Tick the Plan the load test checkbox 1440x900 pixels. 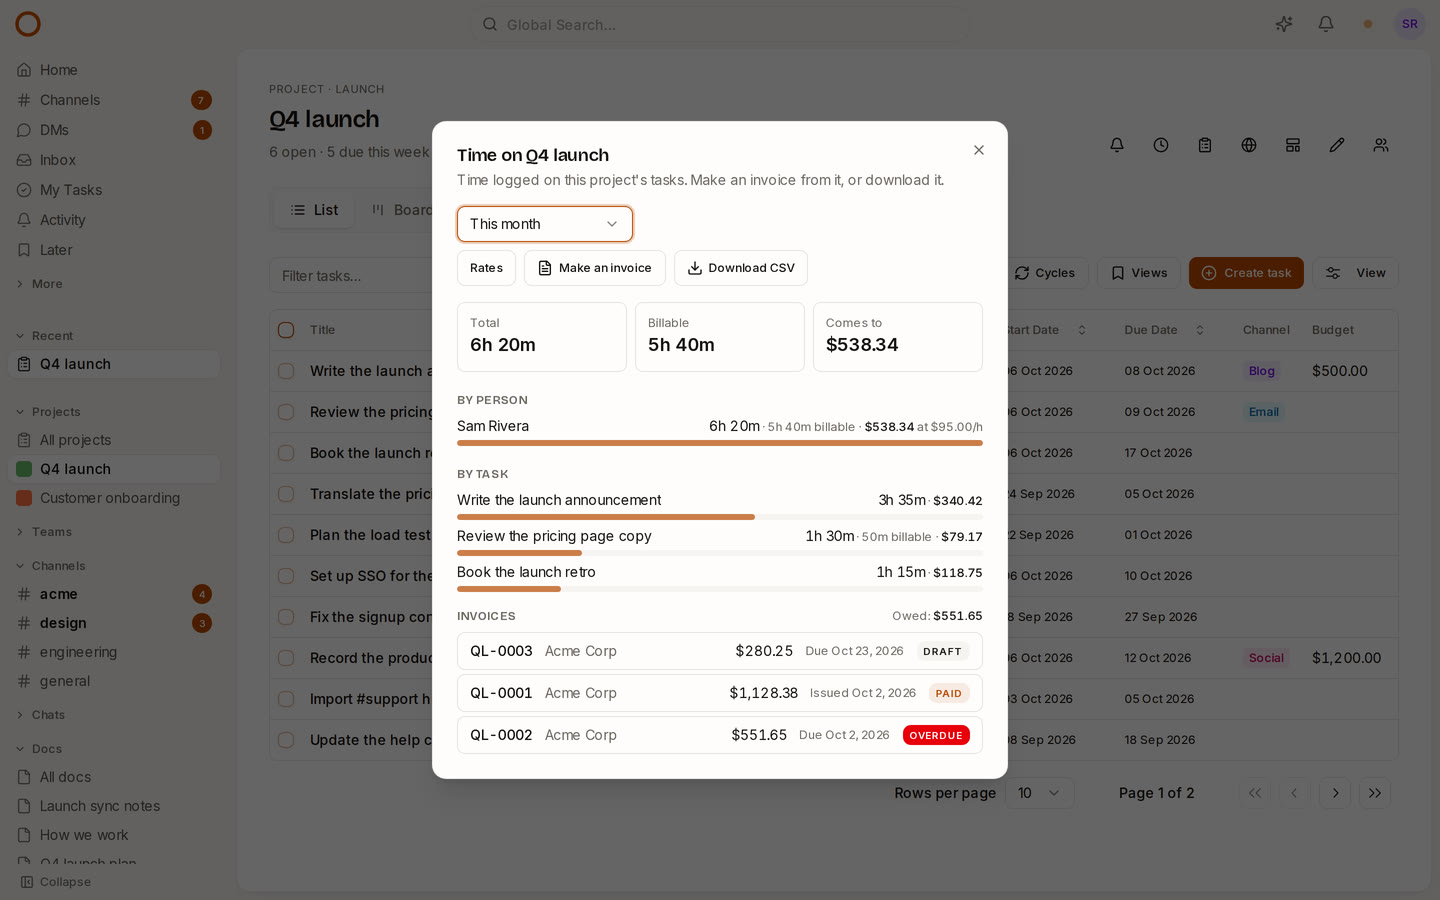pyautogui.click(x=286, y=535)
